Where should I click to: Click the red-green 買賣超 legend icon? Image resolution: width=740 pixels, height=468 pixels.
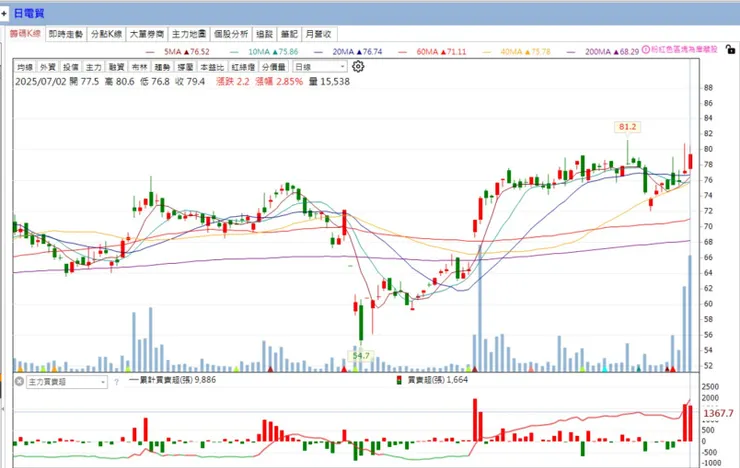399,380
